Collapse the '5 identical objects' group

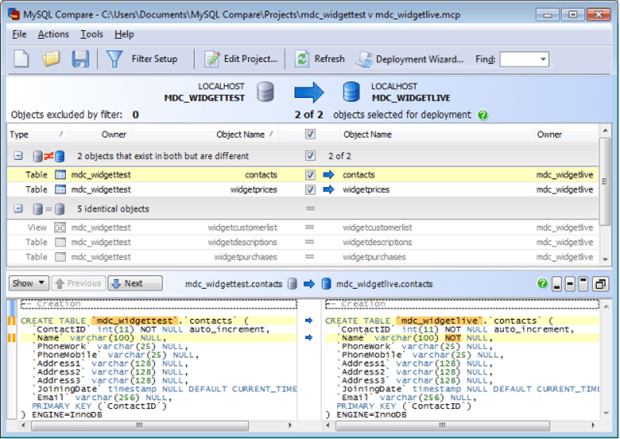(18, 208)
